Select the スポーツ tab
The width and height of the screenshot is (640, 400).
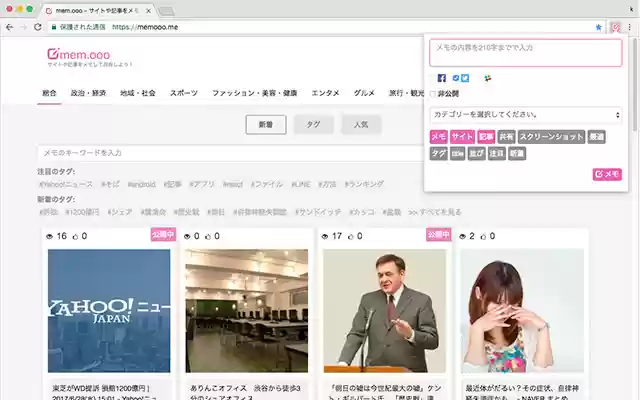click(184, 93)
